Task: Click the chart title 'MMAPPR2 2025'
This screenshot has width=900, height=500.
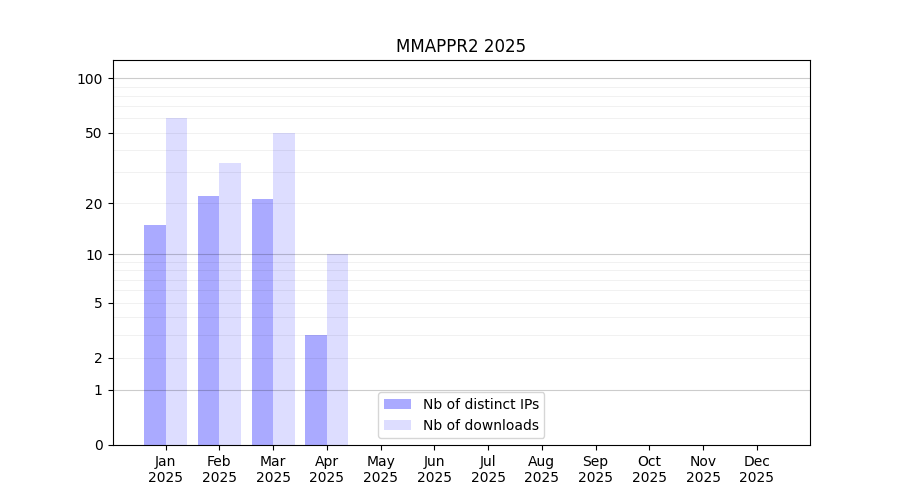Action: 460,46
